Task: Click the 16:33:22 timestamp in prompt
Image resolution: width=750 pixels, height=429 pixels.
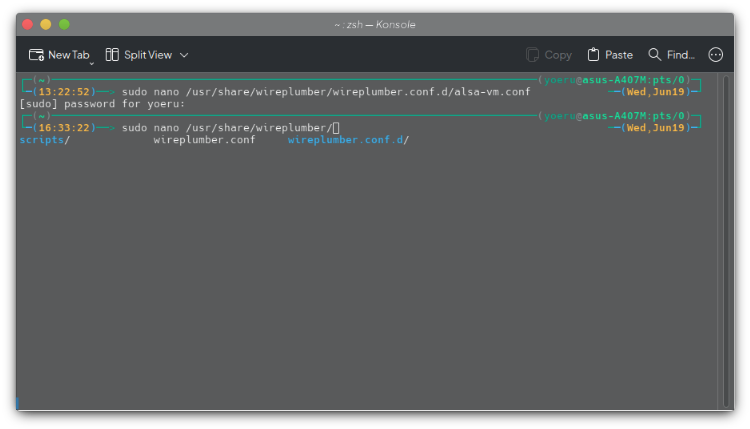Action: 64,128
